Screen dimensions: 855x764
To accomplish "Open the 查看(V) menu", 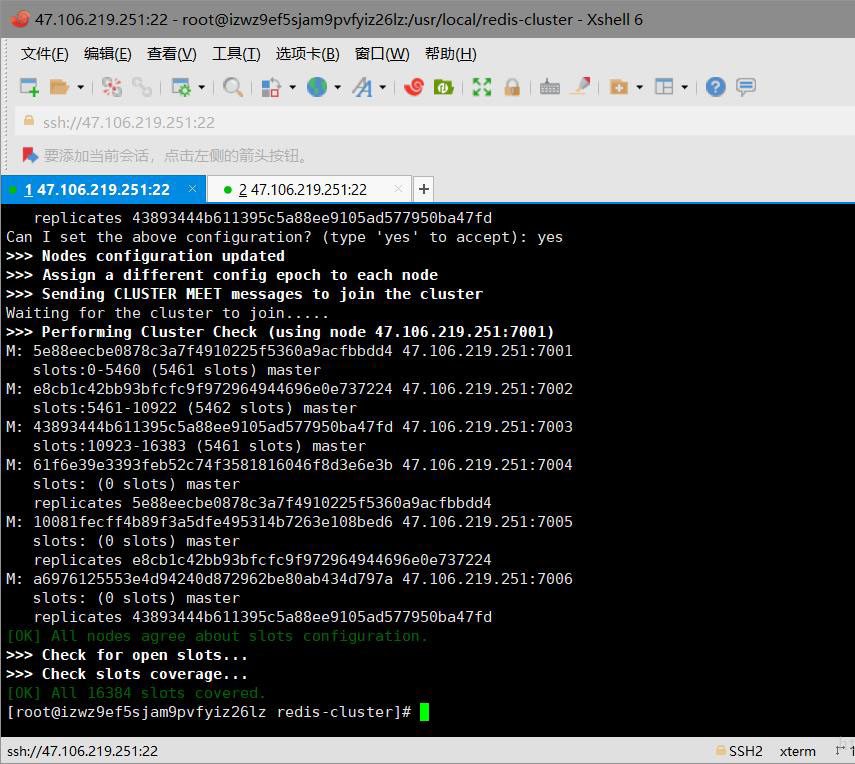I will [x=172, y=54].
